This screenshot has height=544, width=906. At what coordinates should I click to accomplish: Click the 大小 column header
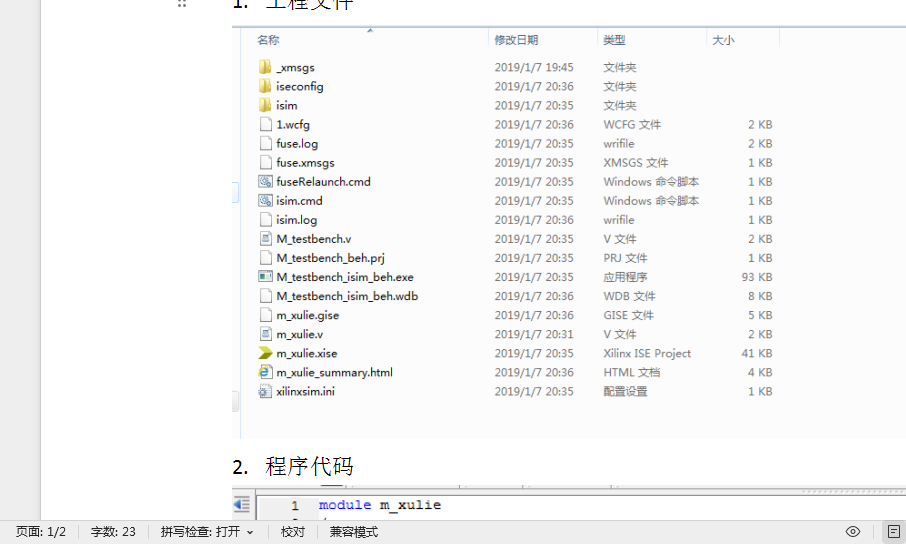pos(723,40)
